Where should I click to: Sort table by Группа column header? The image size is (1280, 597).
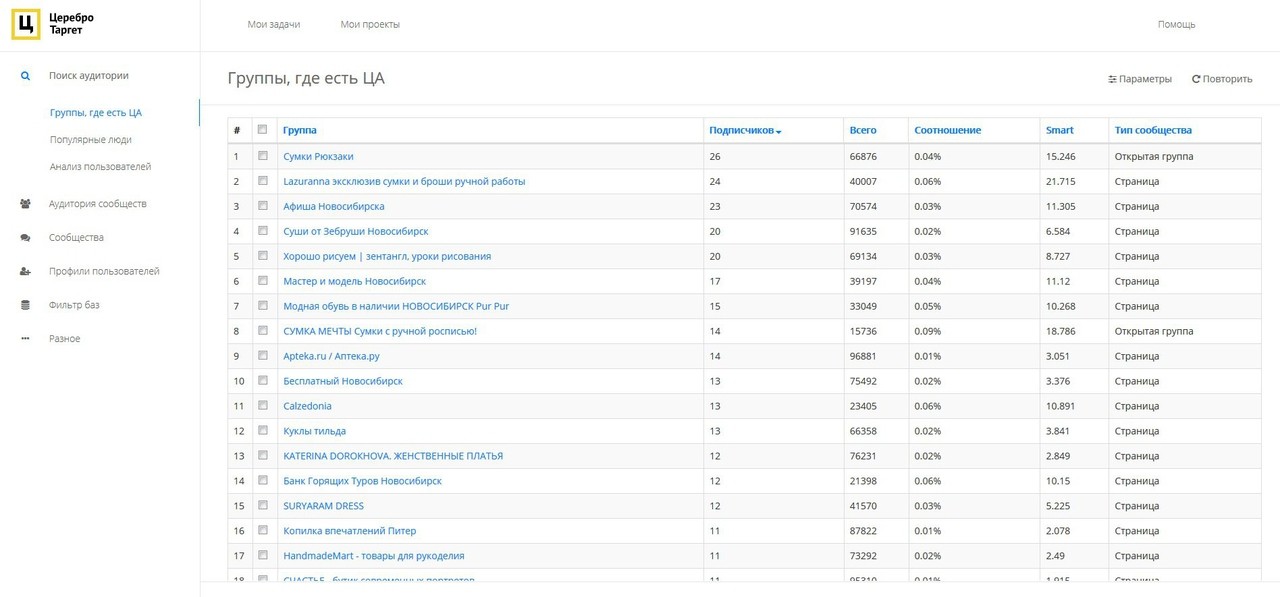pyautogui.click(x=300, y=131)
